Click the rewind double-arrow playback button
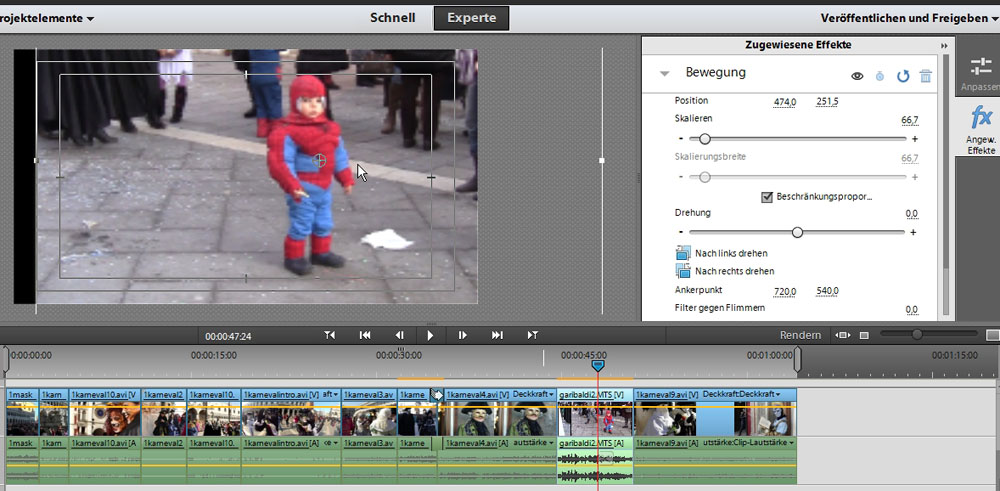1000x491 pixels. (365, 335)
